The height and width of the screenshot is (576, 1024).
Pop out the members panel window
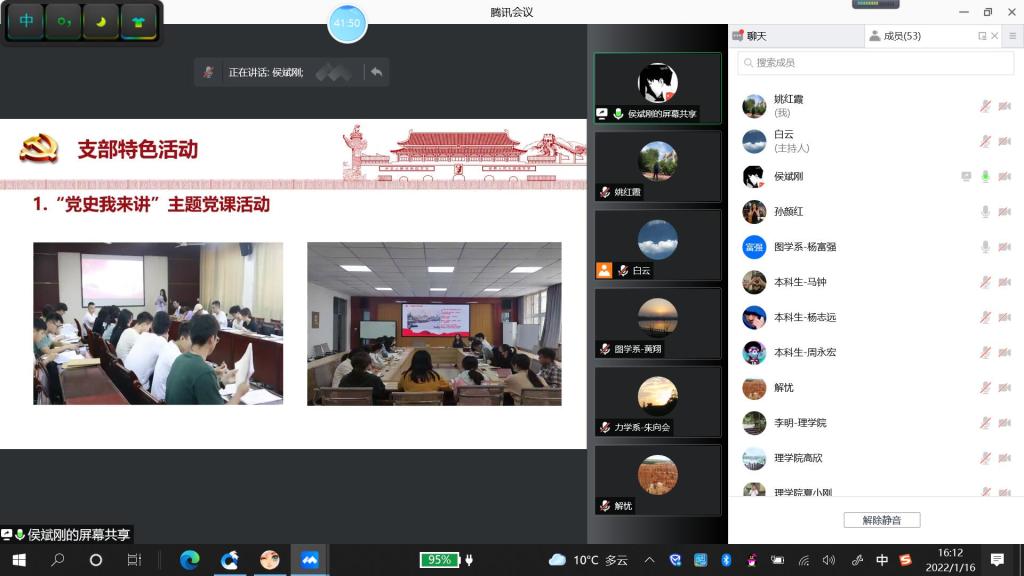tap(982, 36)
